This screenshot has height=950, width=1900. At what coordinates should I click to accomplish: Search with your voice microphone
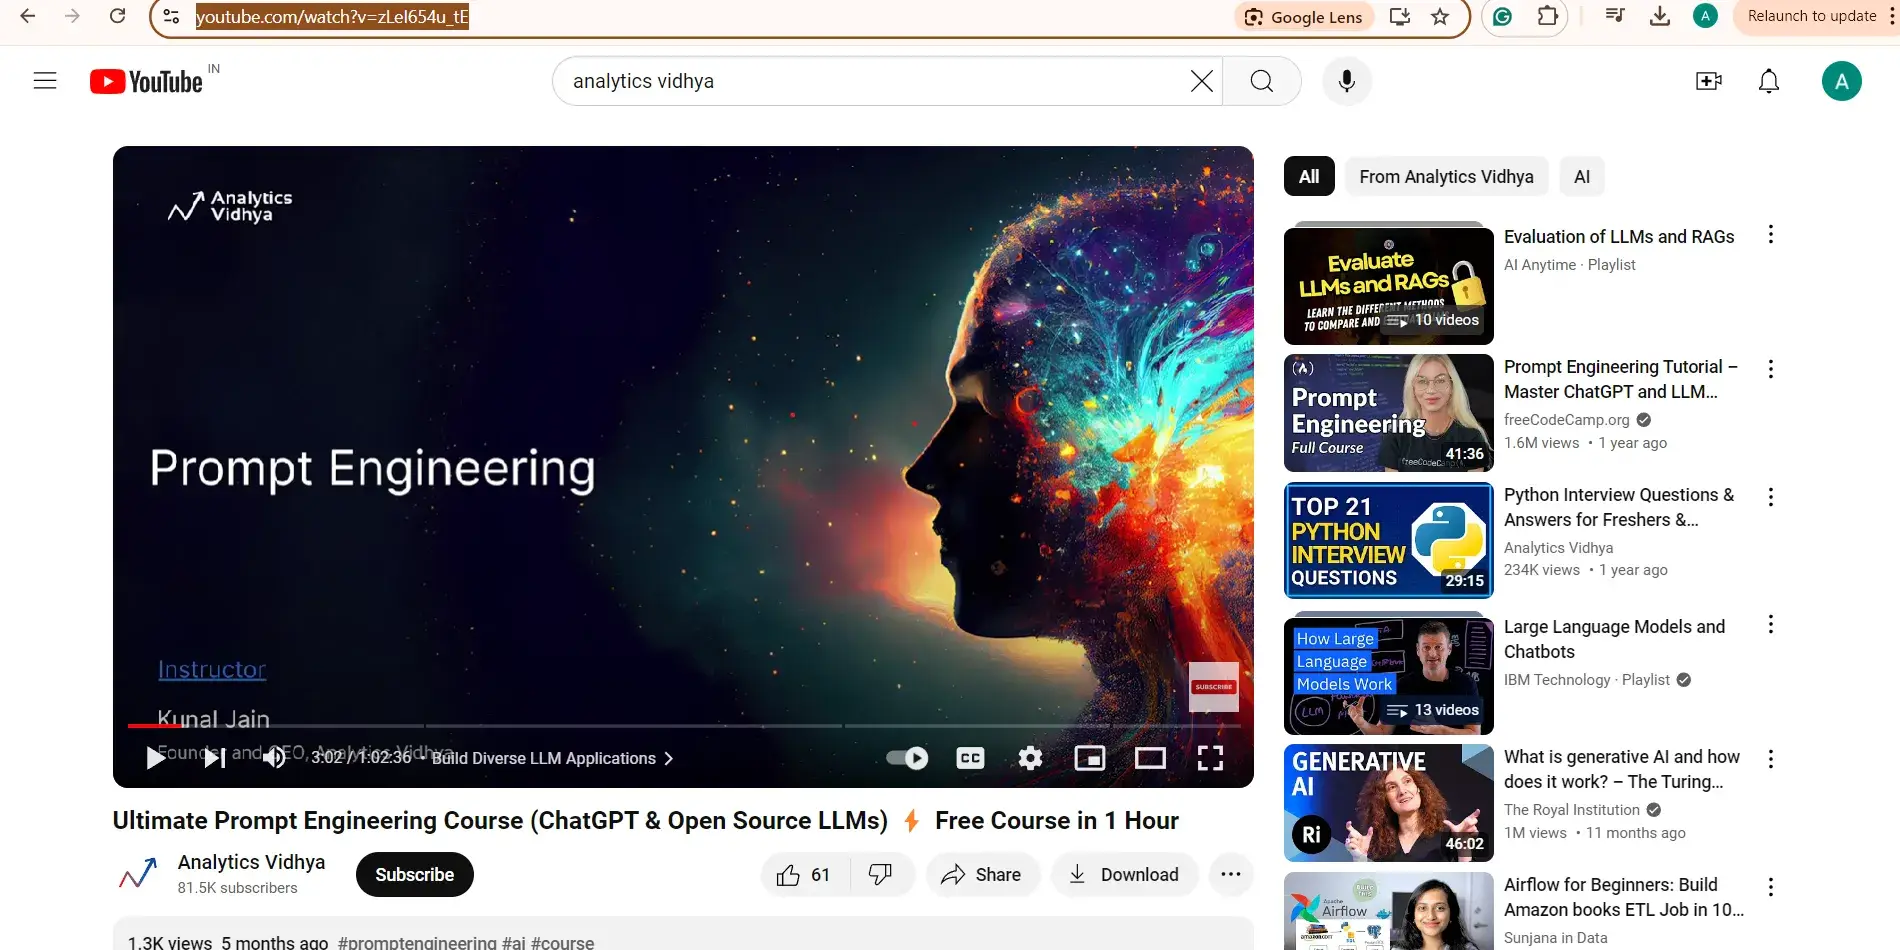[1347, 81]
